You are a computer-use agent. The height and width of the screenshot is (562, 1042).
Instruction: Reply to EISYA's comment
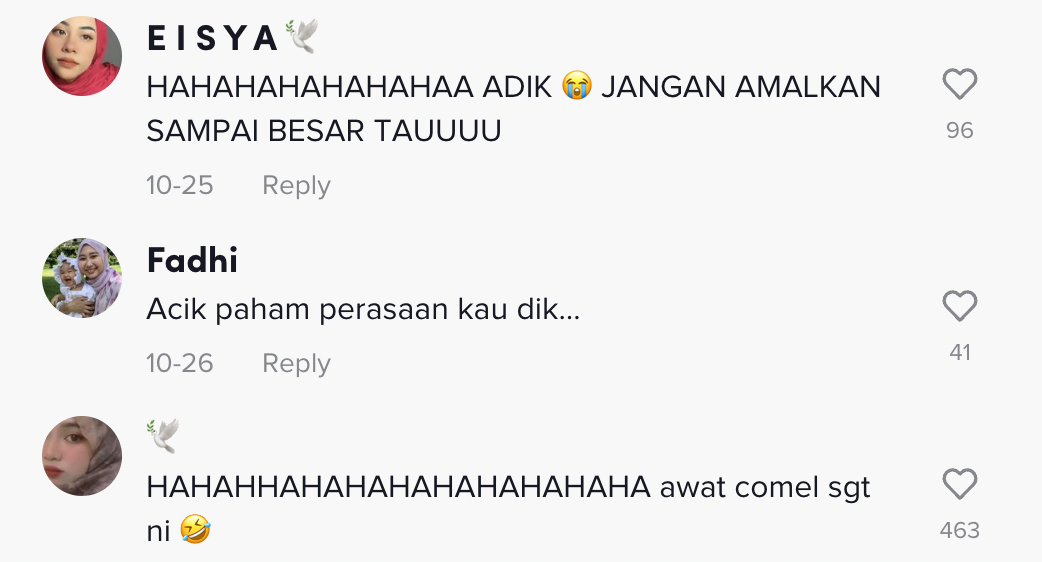[296, 185]
